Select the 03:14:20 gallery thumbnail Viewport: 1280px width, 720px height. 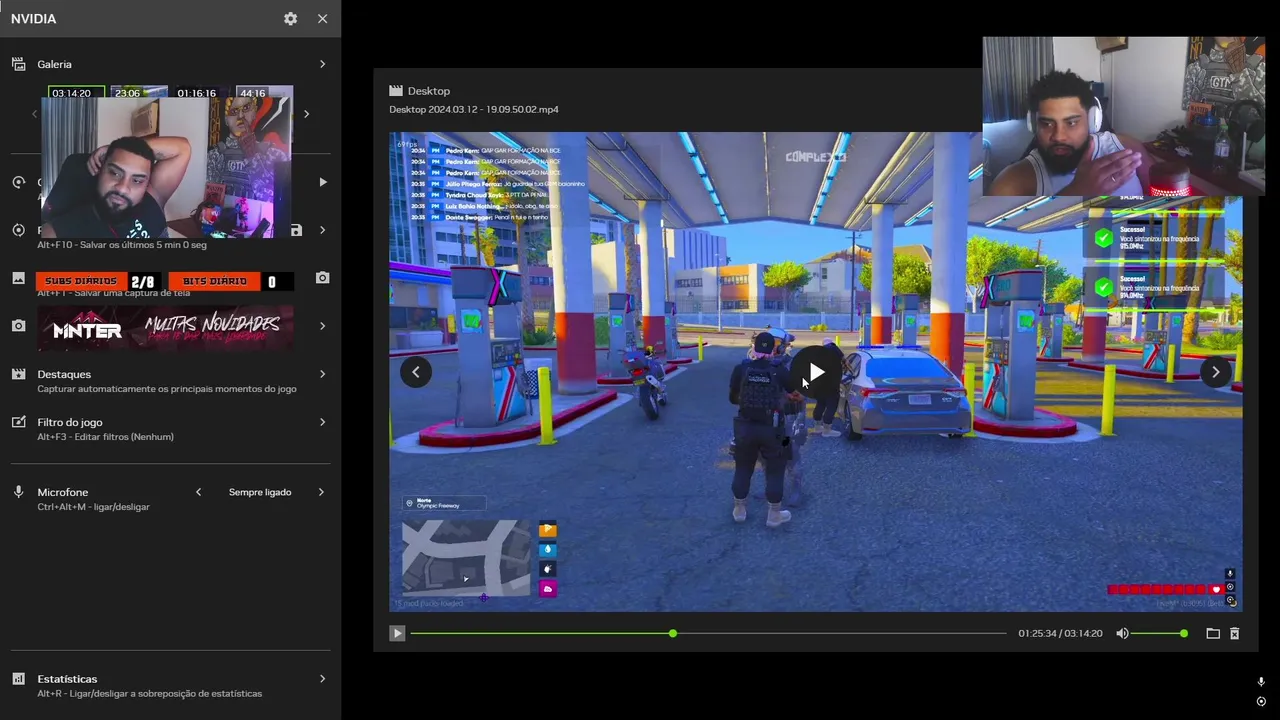[x=72, y=93]
